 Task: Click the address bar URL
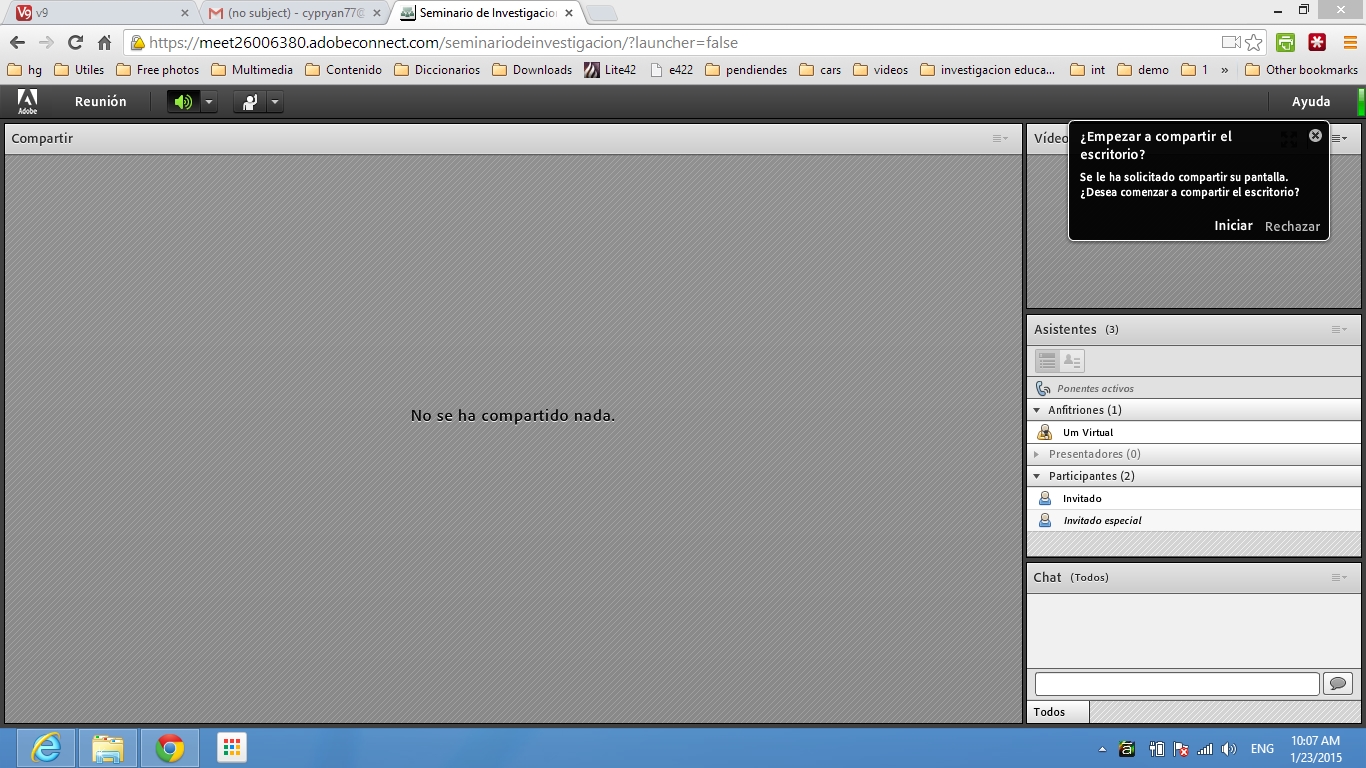[x=444, y=43]
